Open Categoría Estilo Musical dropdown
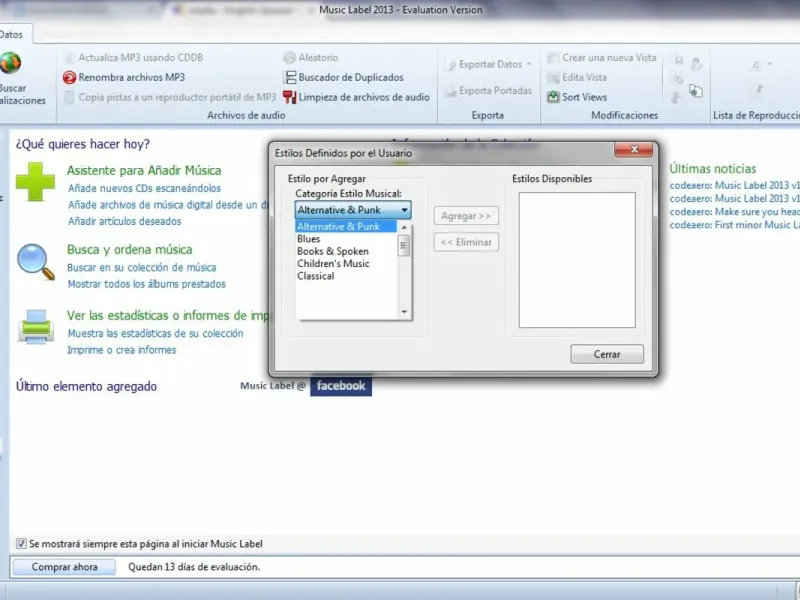The height and width of the screenshot is (600, 800). 353,210
